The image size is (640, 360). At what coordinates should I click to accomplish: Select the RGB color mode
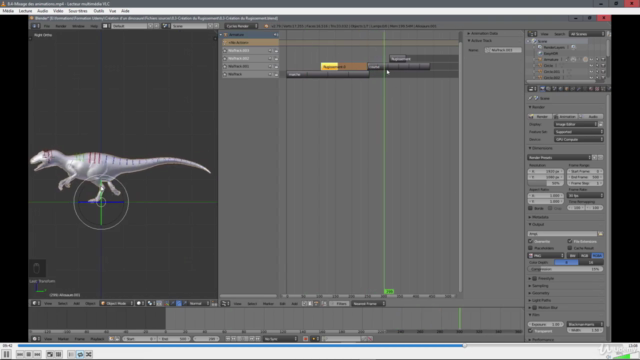[x=585, y=256]
